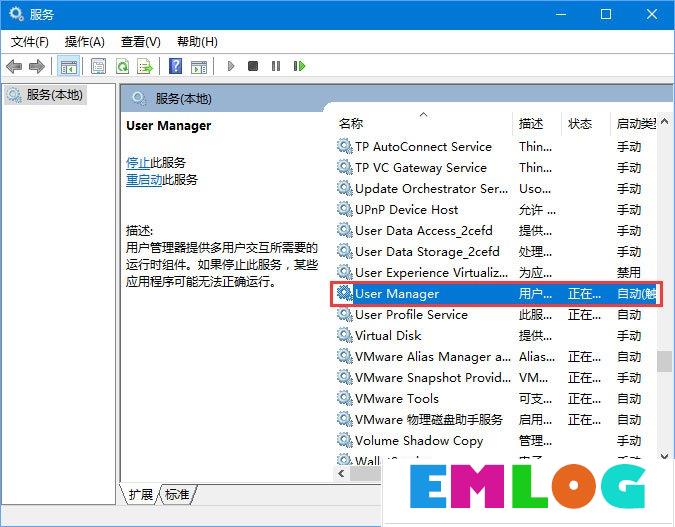Image resolution: width=675 pixels, height=527 pixels.
Task: Select the TP AutoConnect Service name
Action: [424, 146]
